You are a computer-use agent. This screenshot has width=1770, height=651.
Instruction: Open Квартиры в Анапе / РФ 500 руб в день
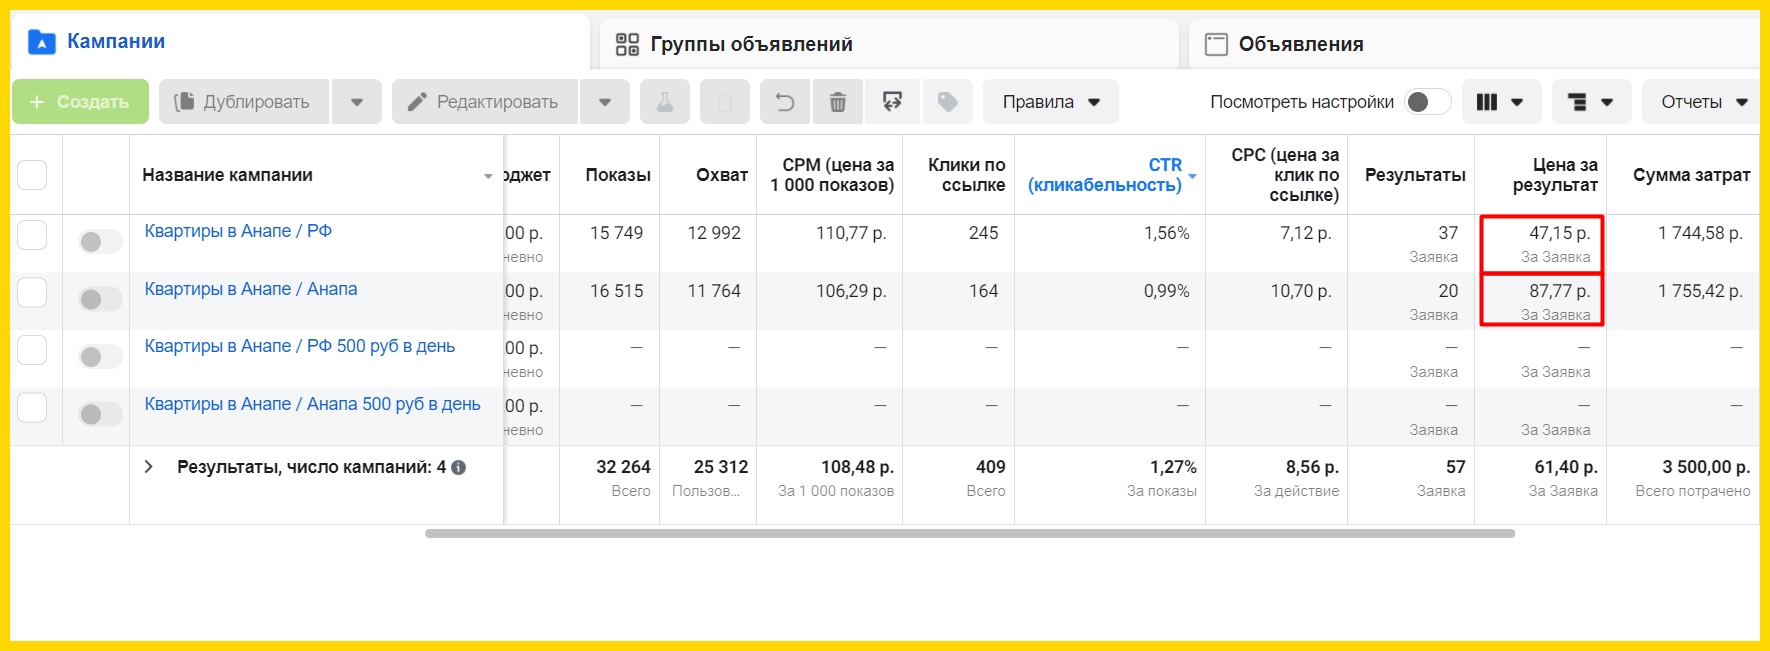point(300,346)
